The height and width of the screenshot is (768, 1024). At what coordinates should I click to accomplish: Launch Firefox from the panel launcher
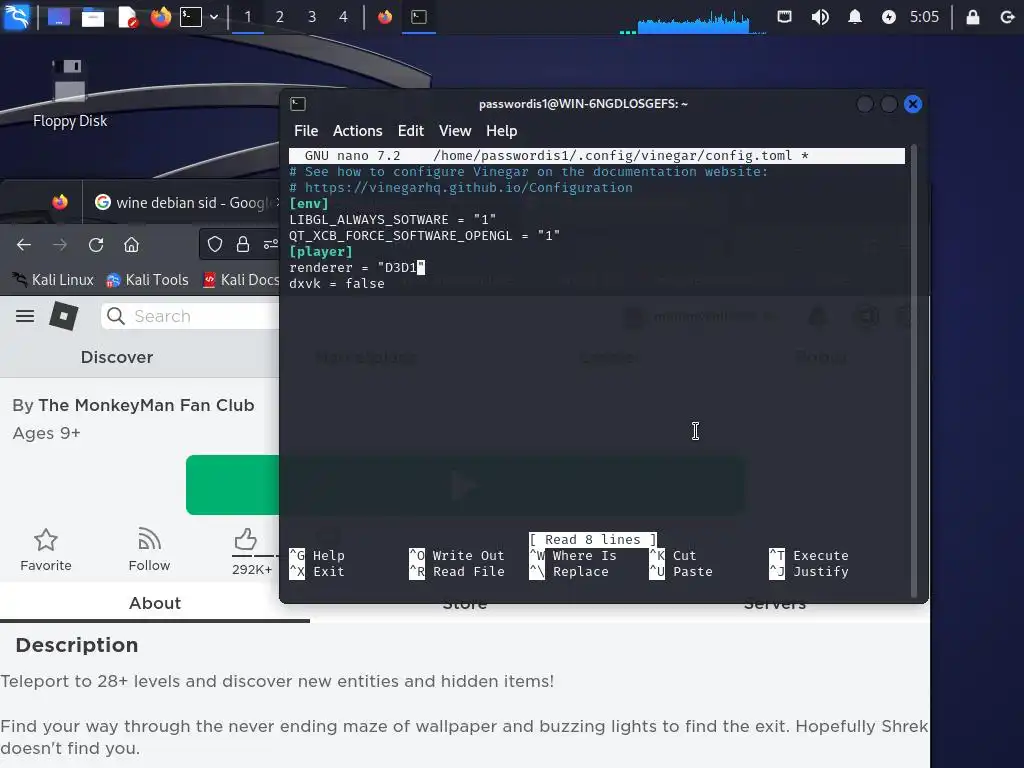(x=161, y=16)
